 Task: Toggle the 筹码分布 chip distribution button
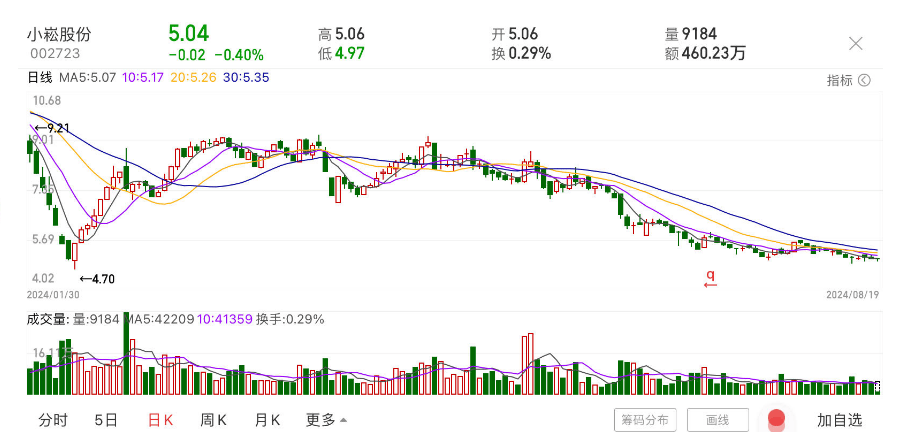(x=646, y=419)
